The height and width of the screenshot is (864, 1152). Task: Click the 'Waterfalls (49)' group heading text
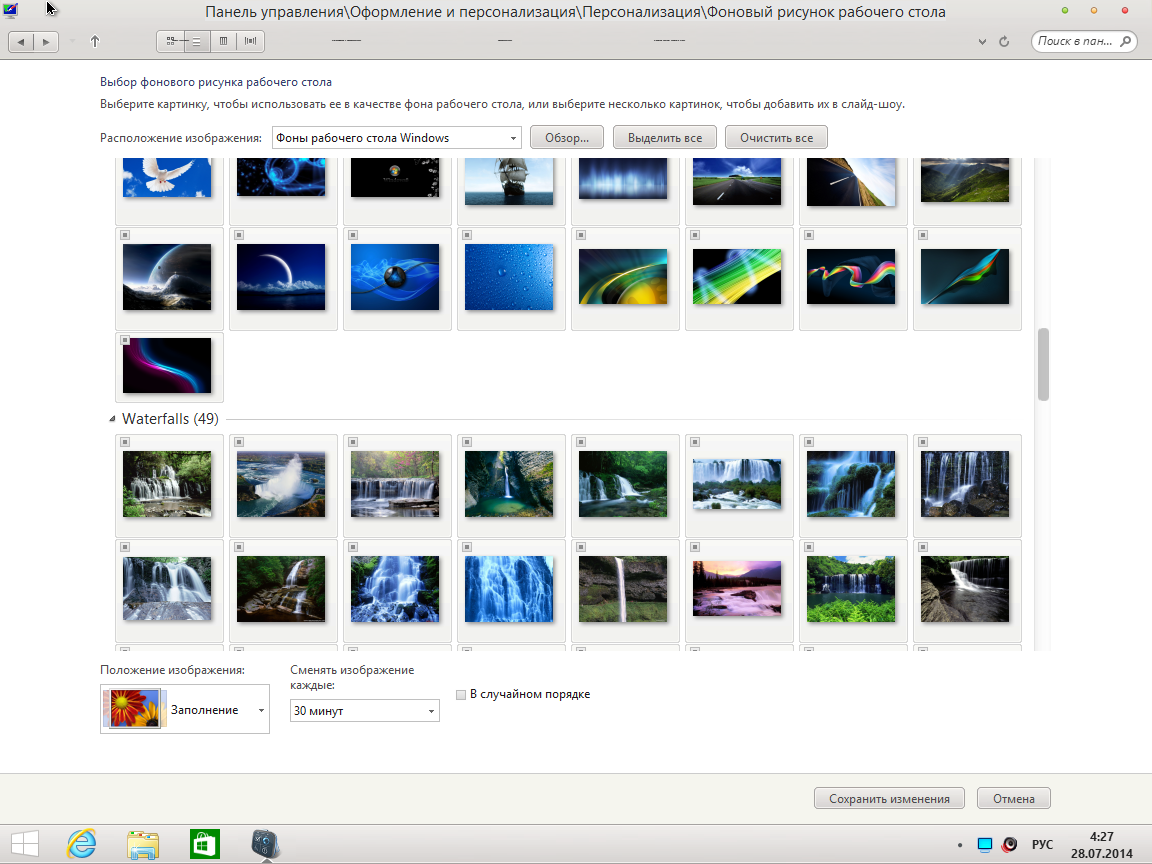pos(170,419)
